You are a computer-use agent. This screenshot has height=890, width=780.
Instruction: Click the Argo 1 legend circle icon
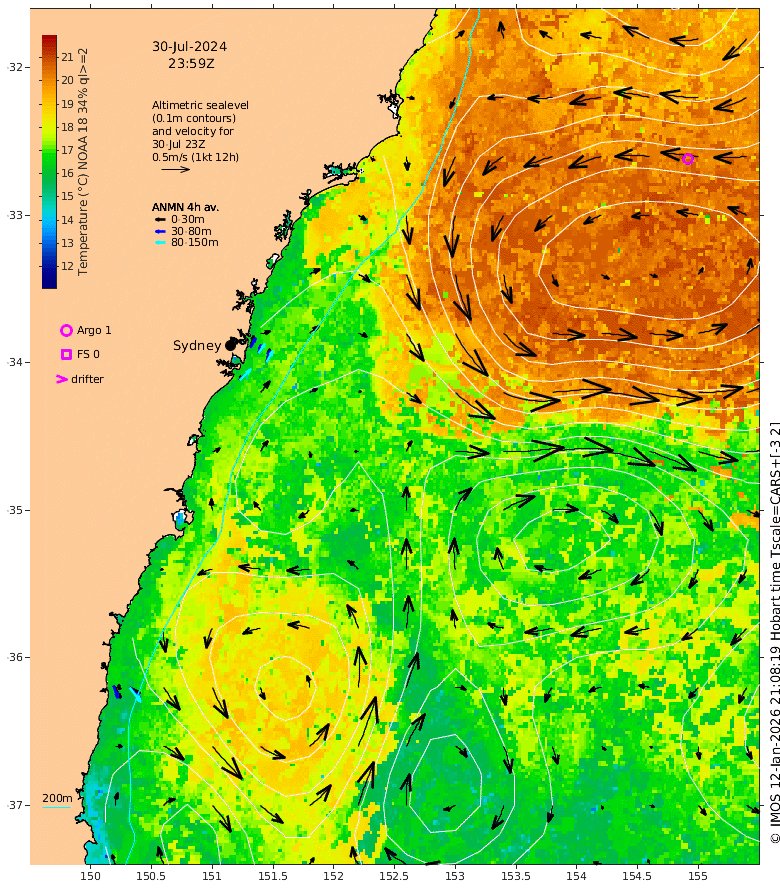[66, 330]
